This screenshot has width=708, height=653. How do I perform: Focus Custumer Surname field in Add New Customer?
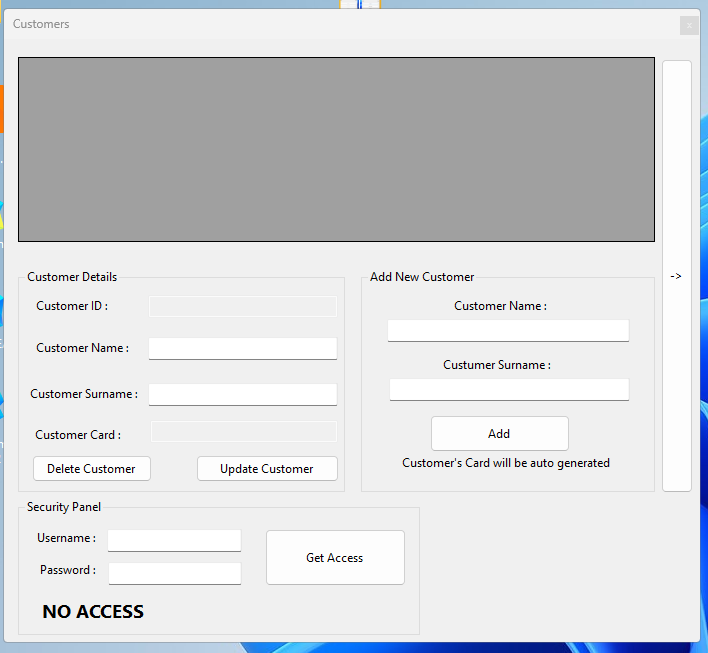509,390
